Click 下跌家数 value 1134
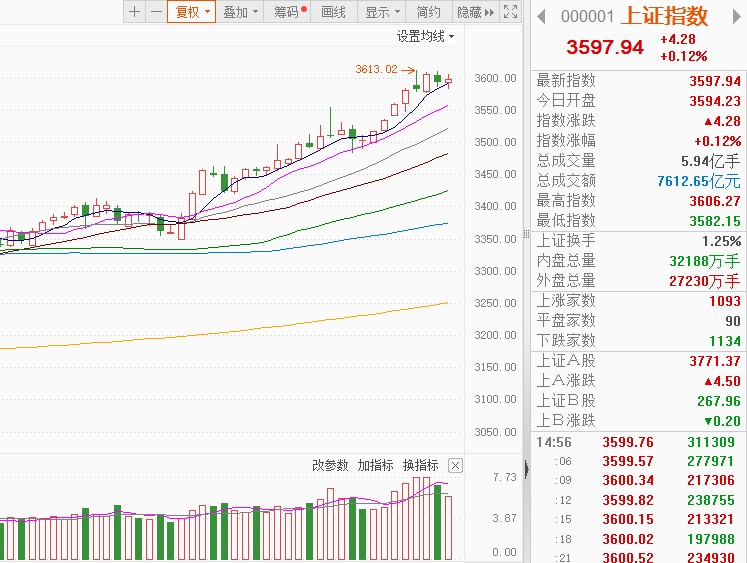The width and height of the screenshot is (747, 563). click(725, 341)
